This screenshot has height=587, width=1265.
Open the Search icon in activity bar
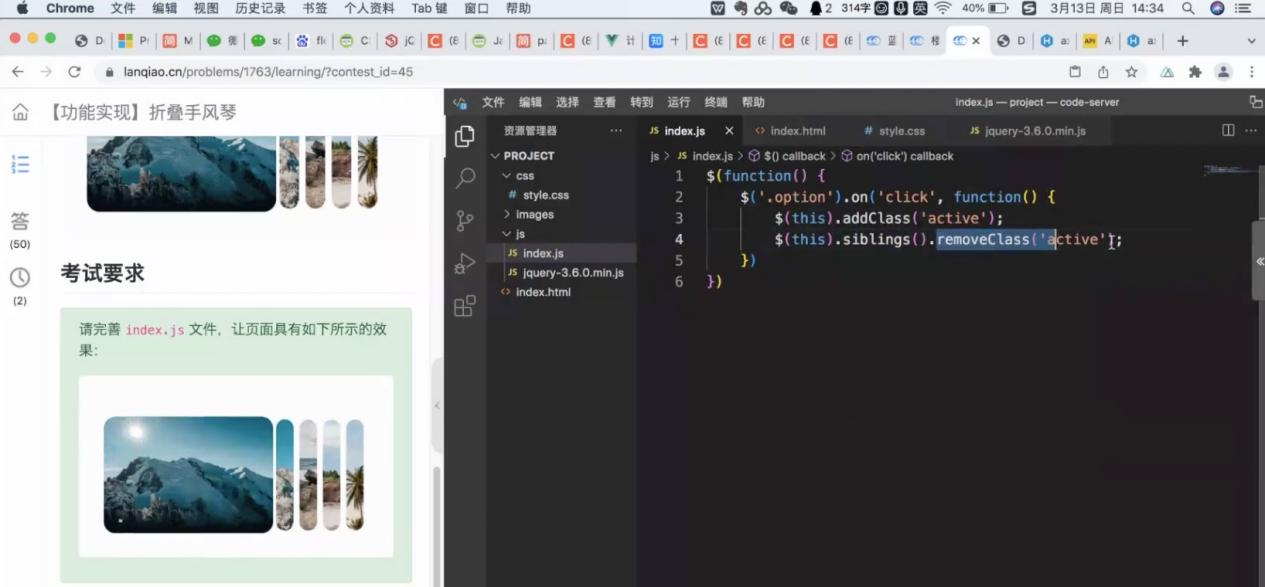465,179
